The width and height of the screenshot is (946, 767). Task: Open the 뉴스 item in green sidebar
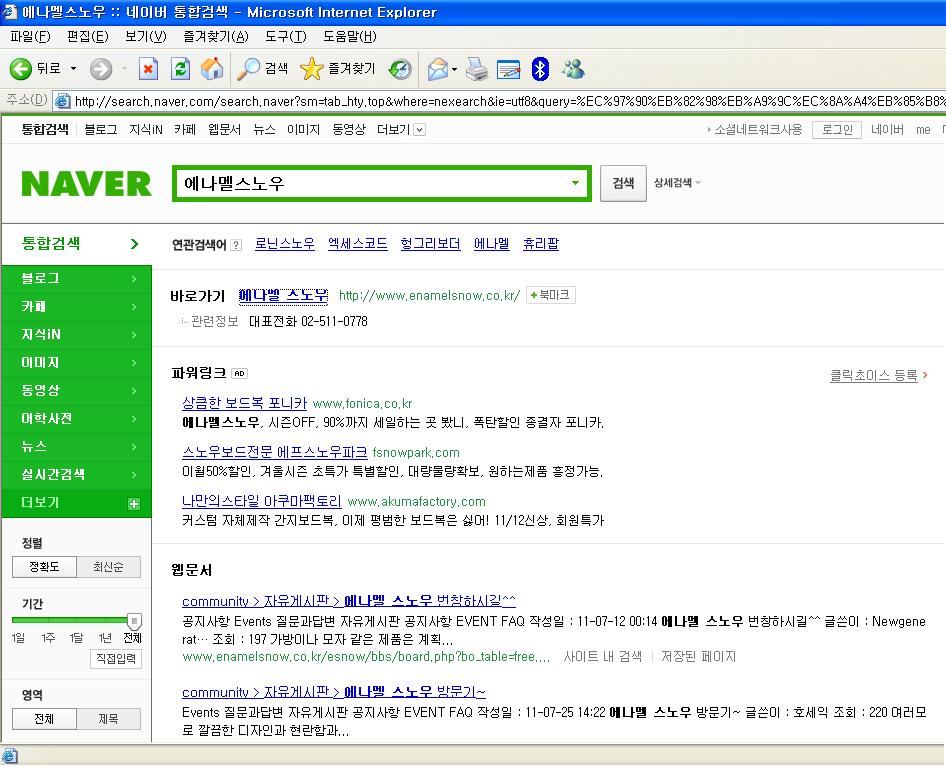coord(77,447)
